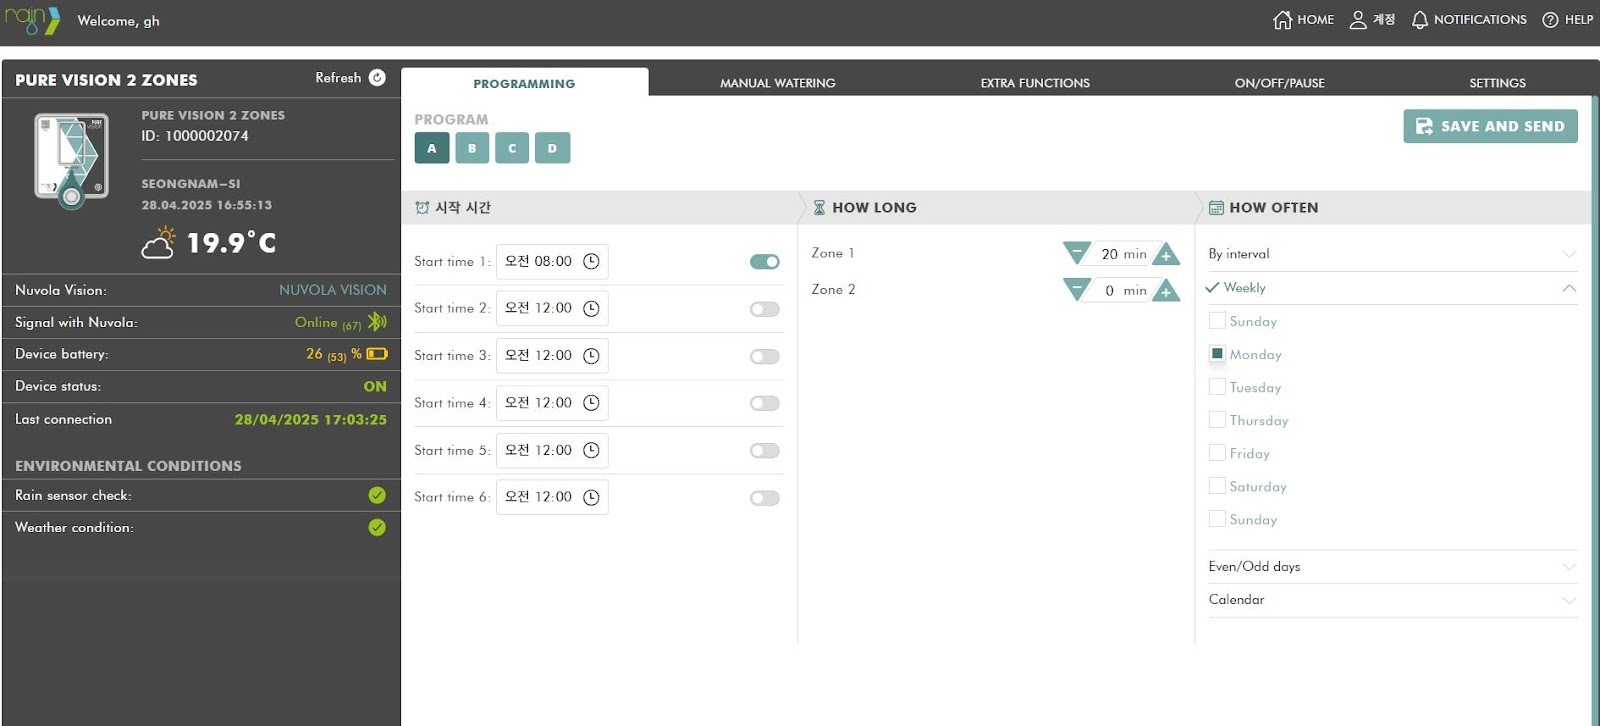Click the calendar icon beside HOW OFTEN
The image size is (1600, 726).
1216,208
